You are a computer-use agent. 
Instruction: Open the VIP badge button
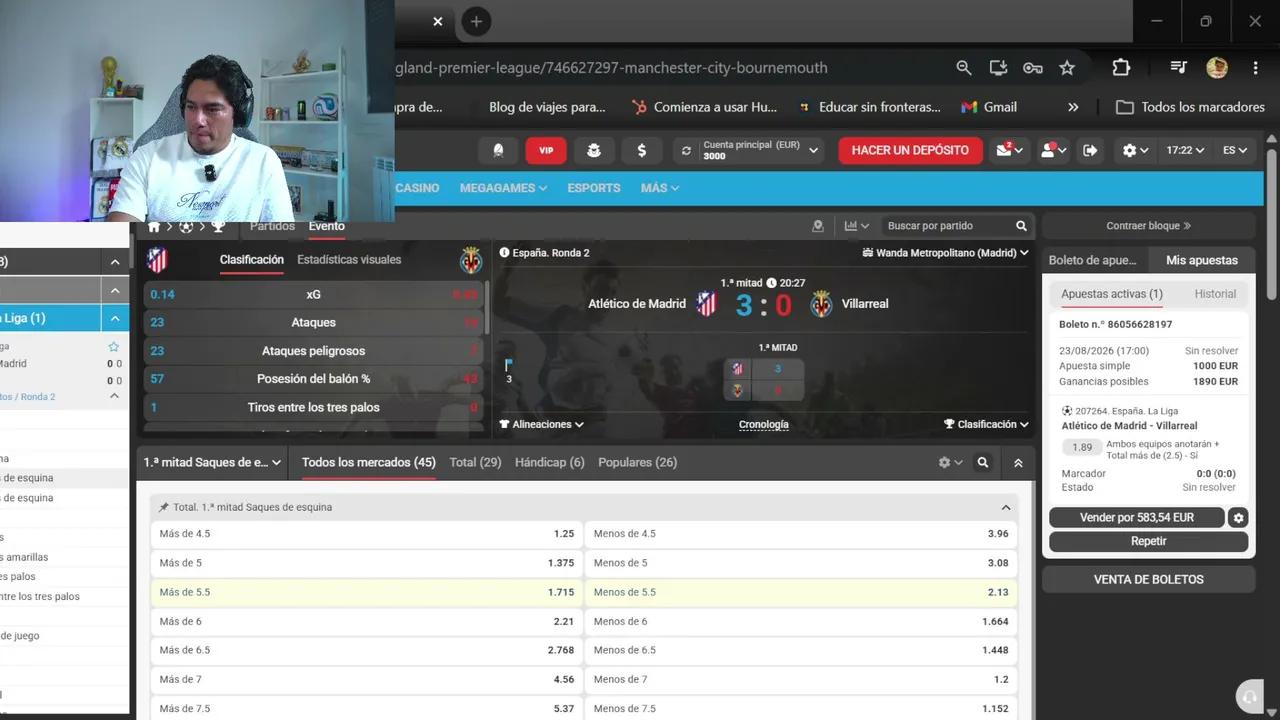click(546, 150)
